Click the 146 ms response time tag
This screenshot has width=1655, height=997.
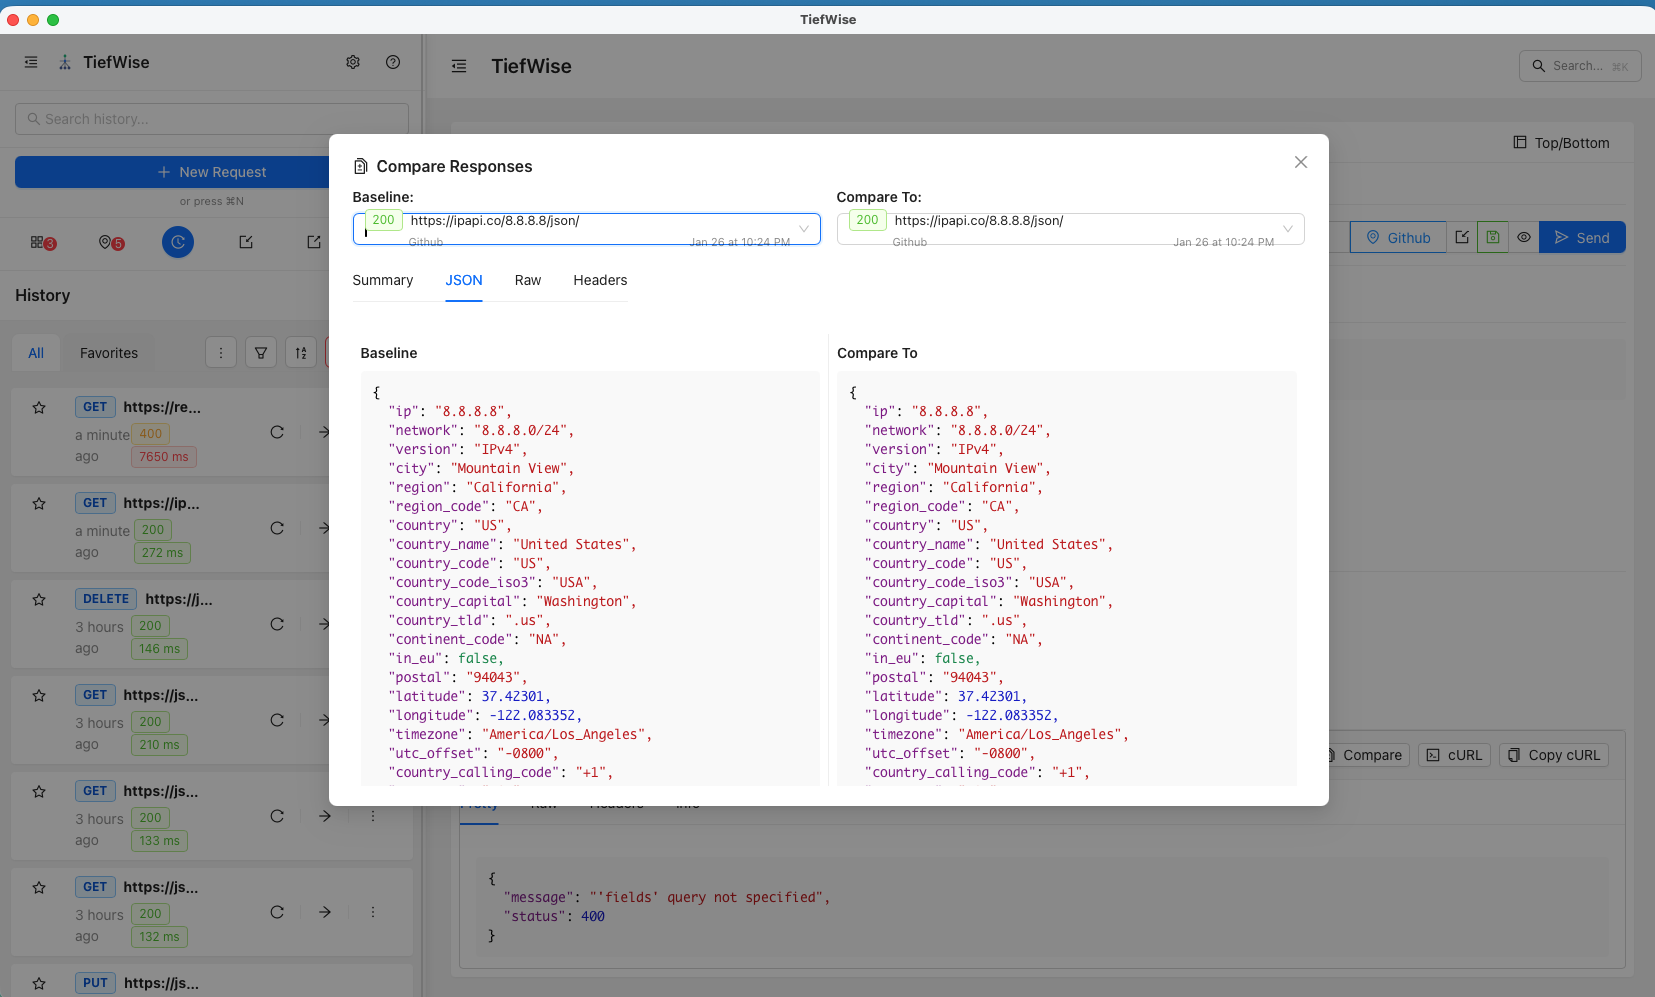pyautogui.click(x=160, y=649)
